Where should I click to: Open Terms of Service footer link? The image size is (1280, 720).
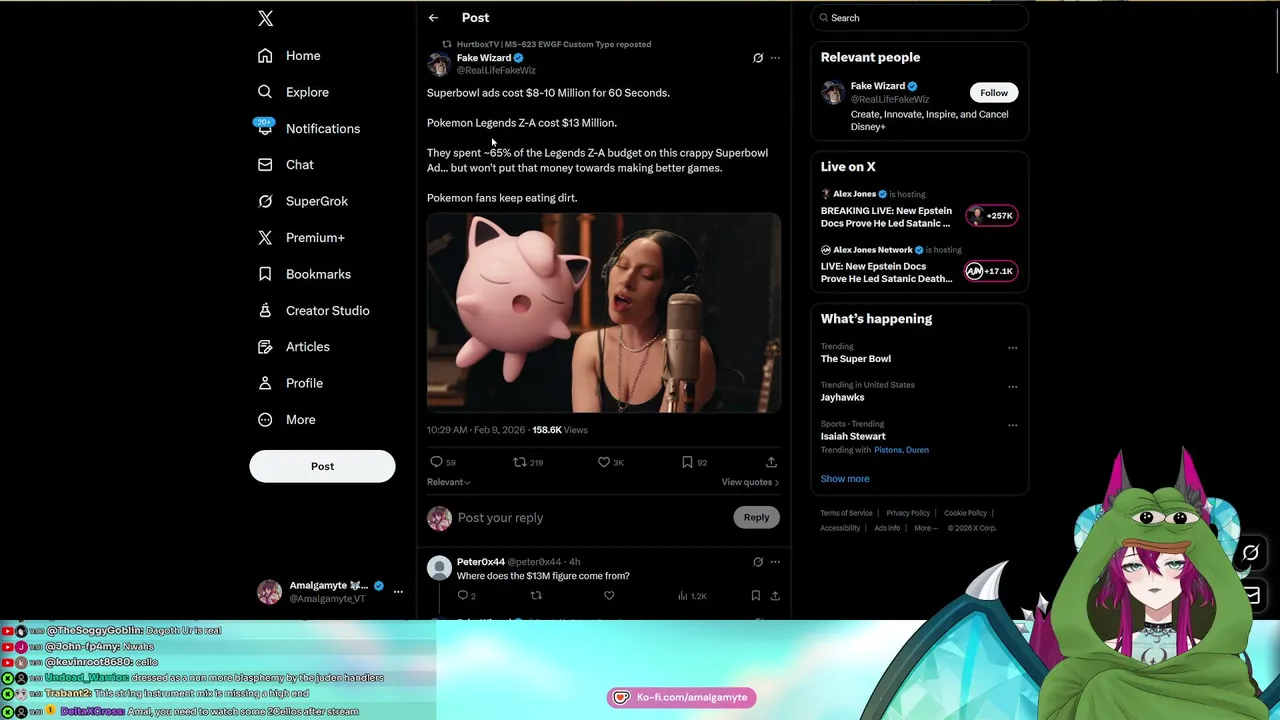pos(846,513)
